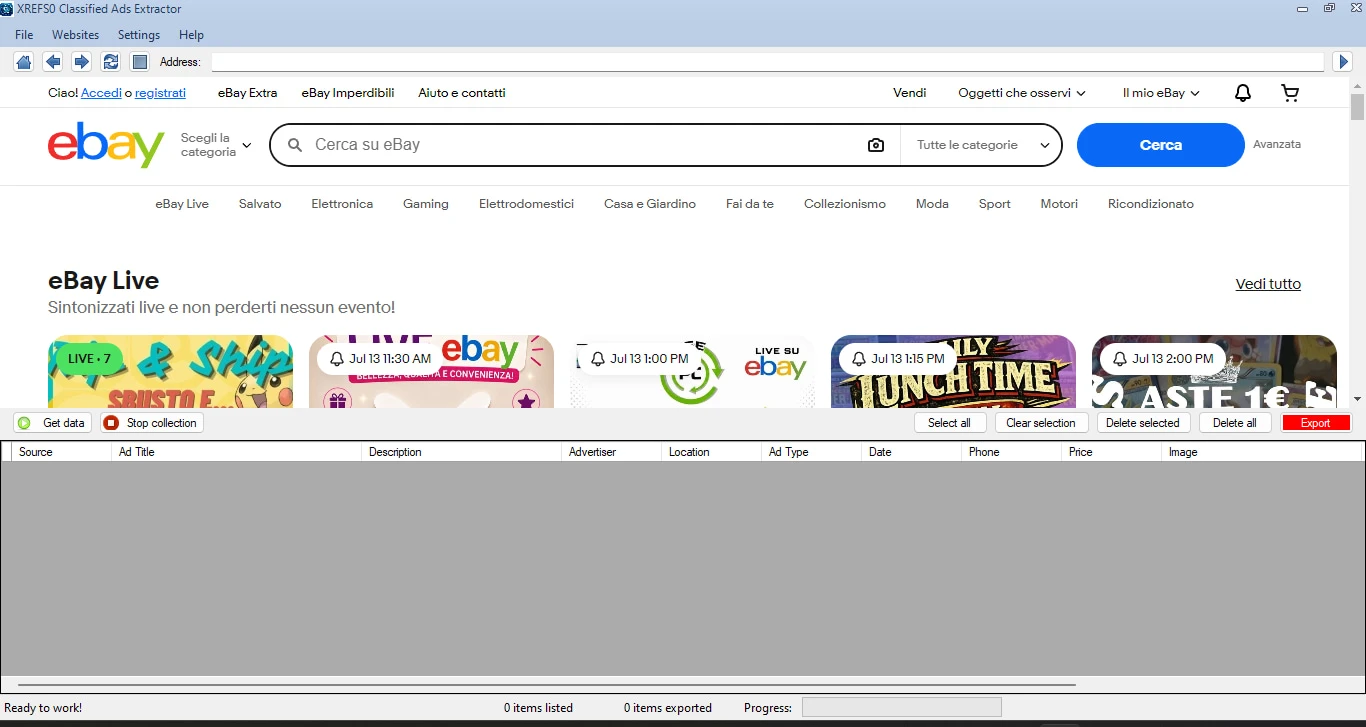Click the Home toolbar icon
Viewport: 1366px width, 727px height.
24,62
